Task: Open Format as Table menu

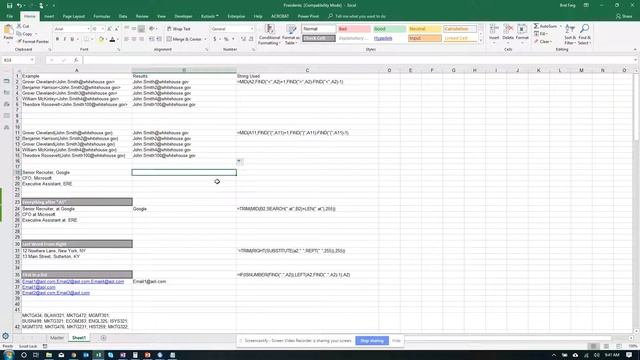Action: point(291,34)
